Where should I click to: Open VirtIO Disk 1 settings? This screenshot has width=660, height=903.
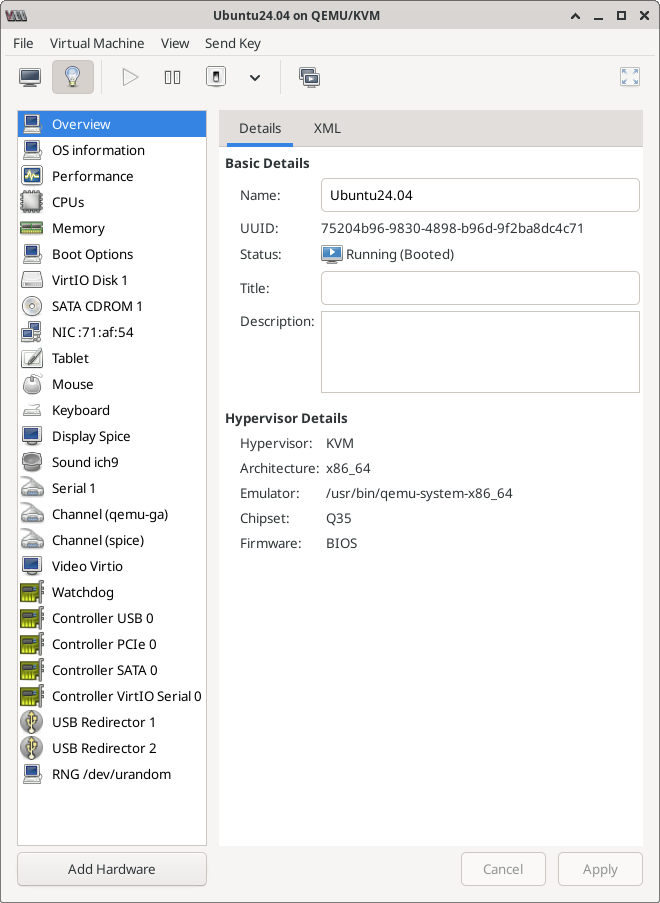tap(89, 280)
